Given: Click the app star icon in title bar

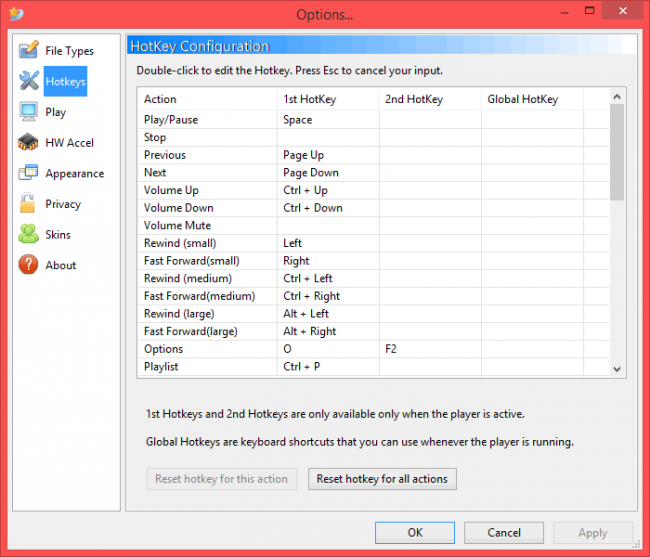Looking at the screenshot, I should (x=17, y=14).
